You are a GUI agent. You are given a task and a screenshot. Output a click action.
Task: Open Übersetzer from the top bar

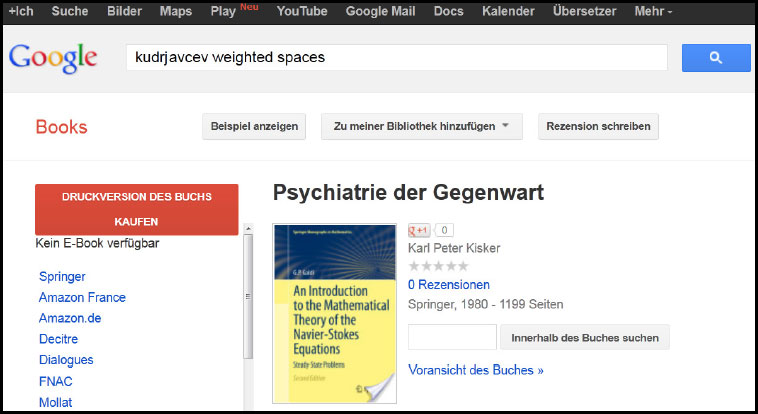[584, 11]
